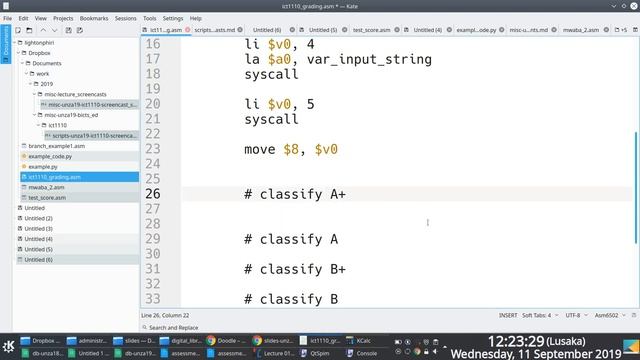Switch to the Dropbox taskbar window
640x360 pixels.
(40, 340)
